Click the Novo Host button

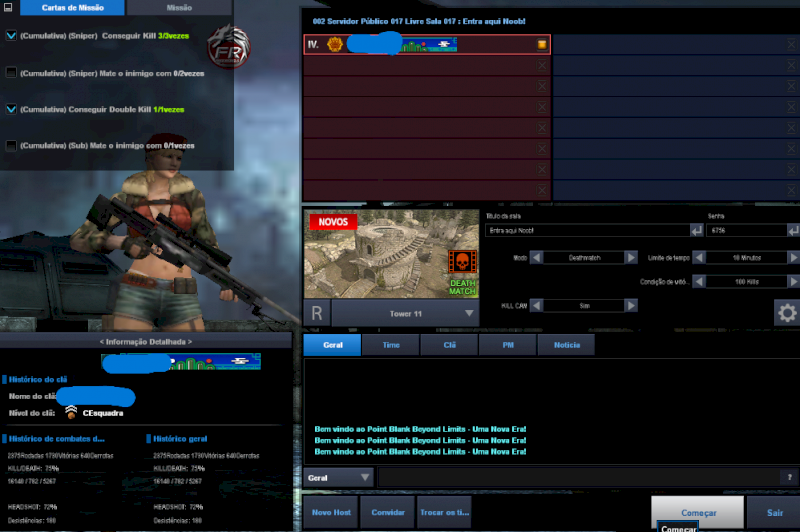pyautogui.click(x=331, y=512)
